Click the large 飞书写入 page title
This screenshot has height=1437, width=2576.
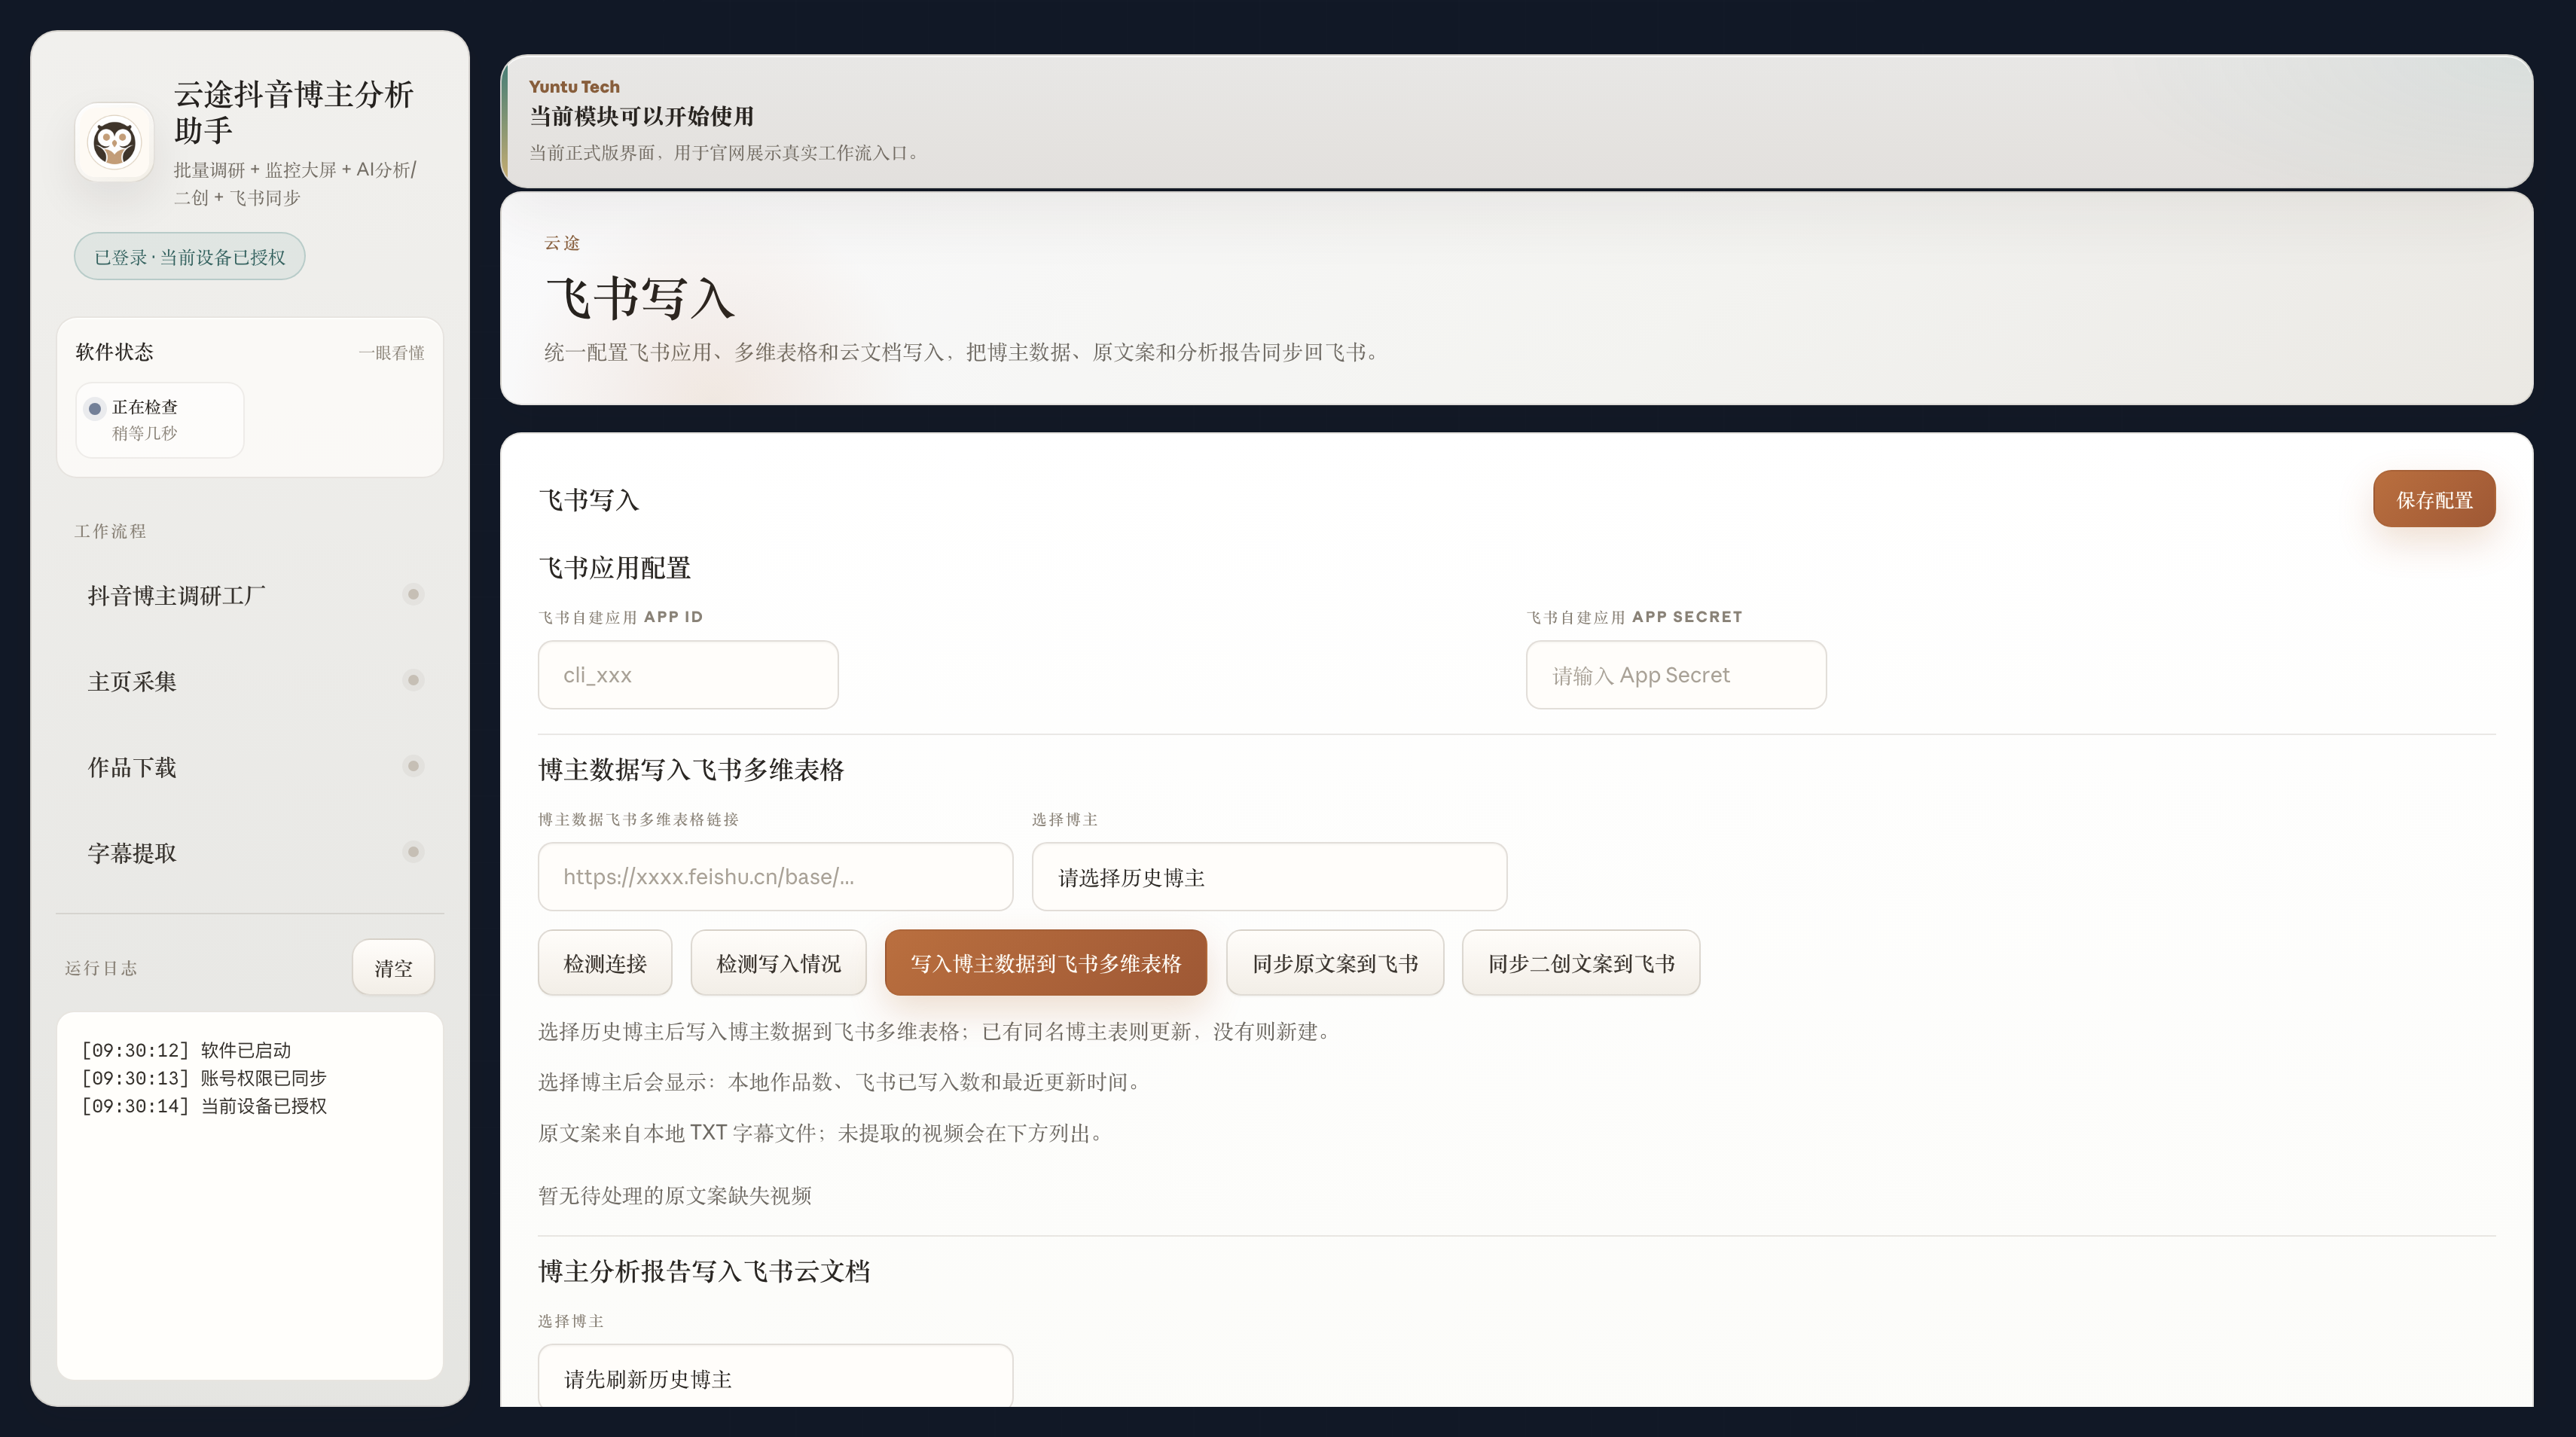click(x=640, y=298)
